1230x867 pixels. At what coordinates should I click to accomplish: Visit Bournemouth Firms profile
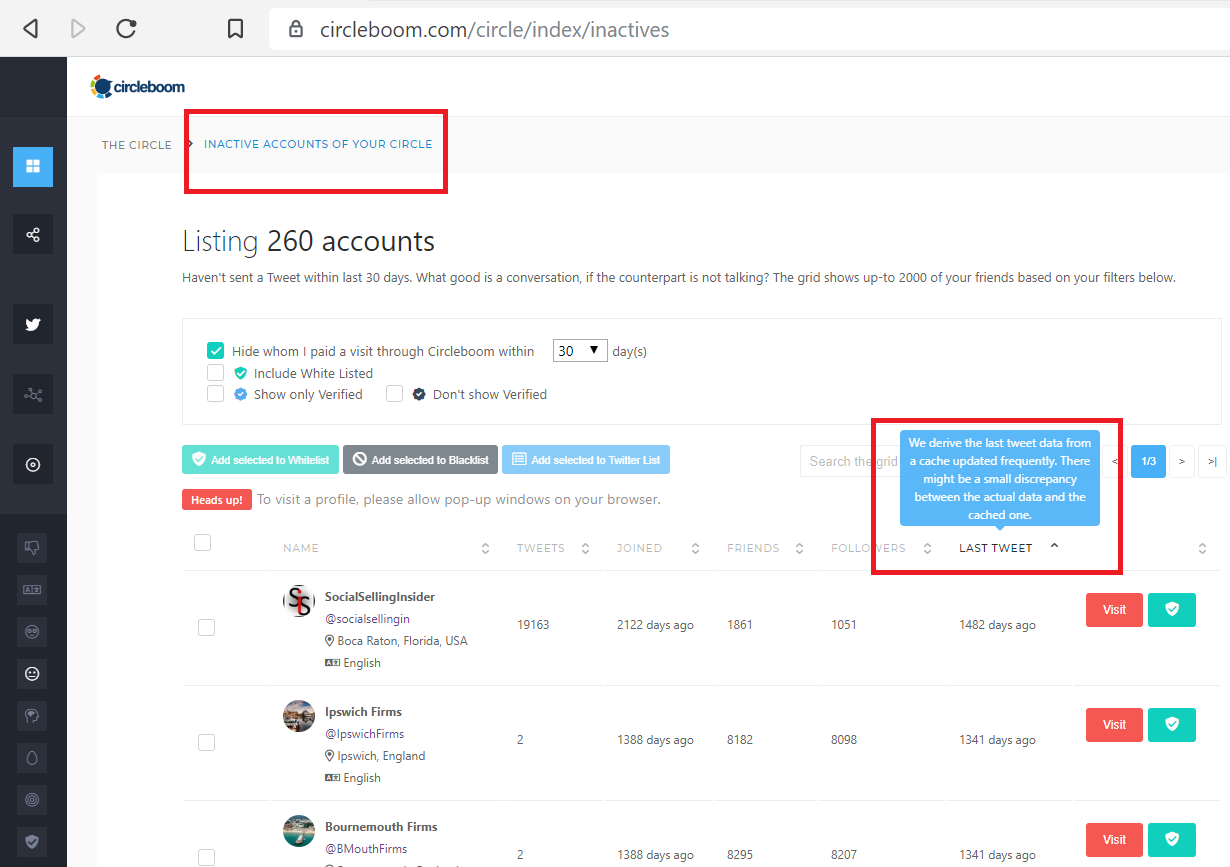(1114, 839)
